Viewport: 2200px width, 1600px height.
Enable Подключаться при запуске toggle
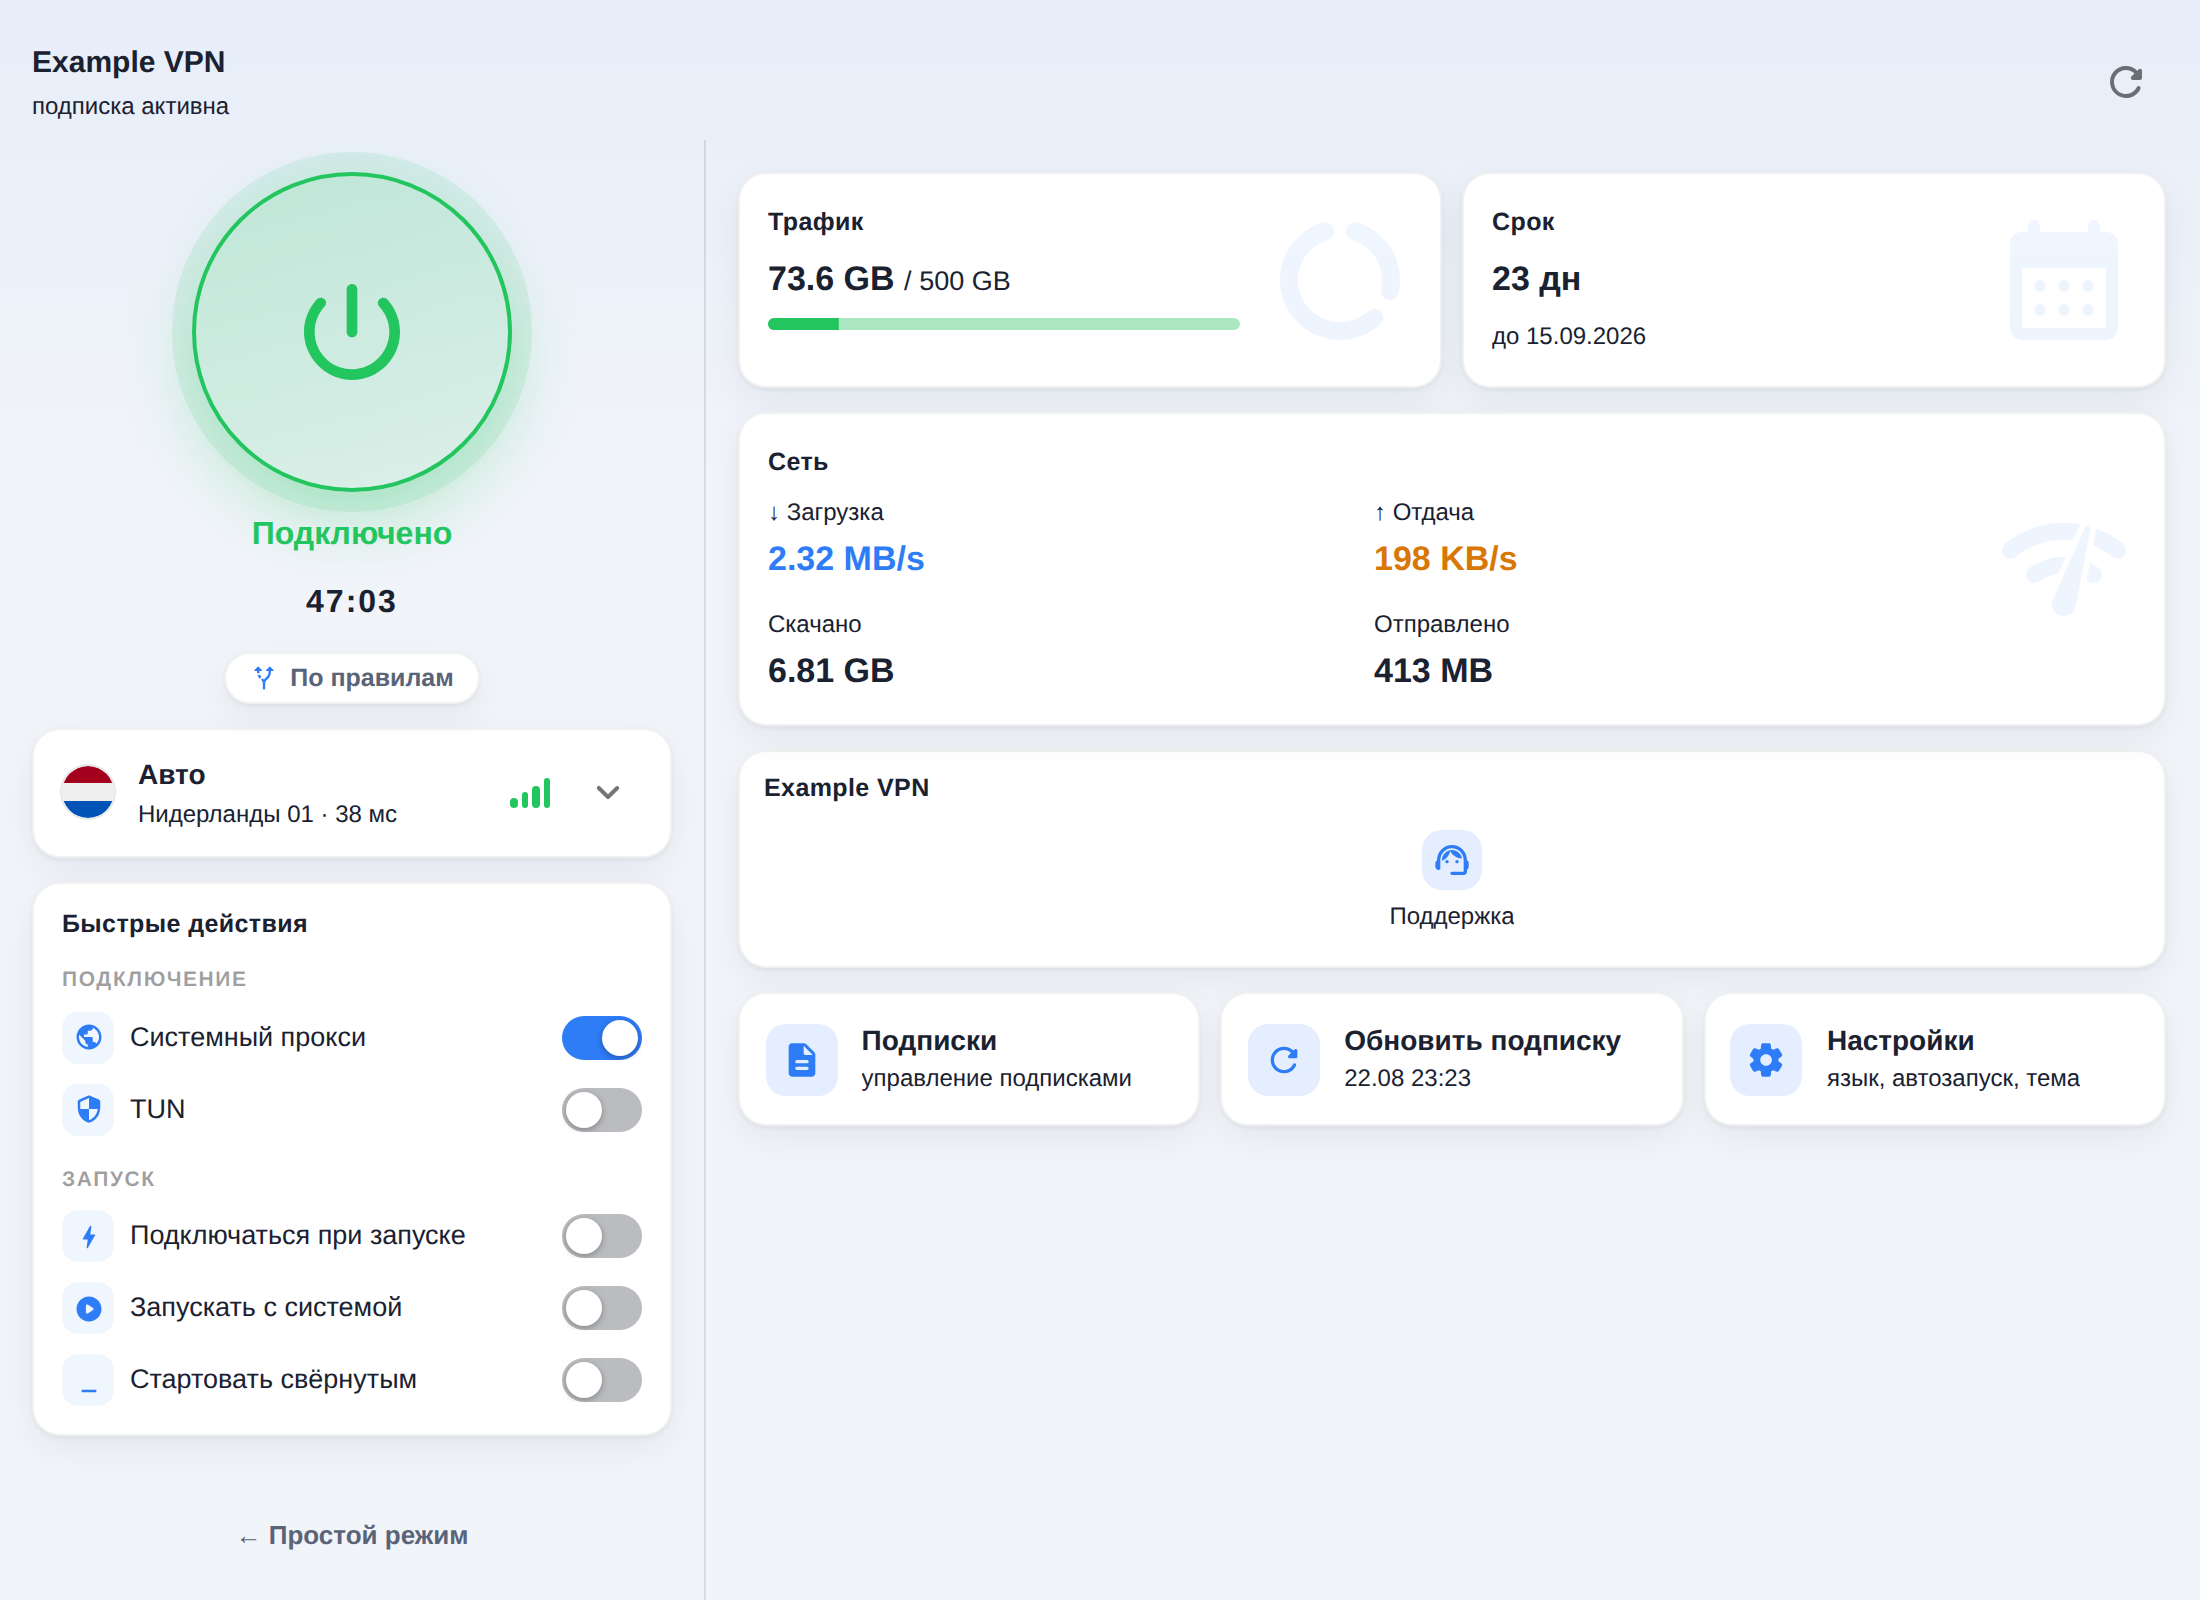[x=602, y=1236]
